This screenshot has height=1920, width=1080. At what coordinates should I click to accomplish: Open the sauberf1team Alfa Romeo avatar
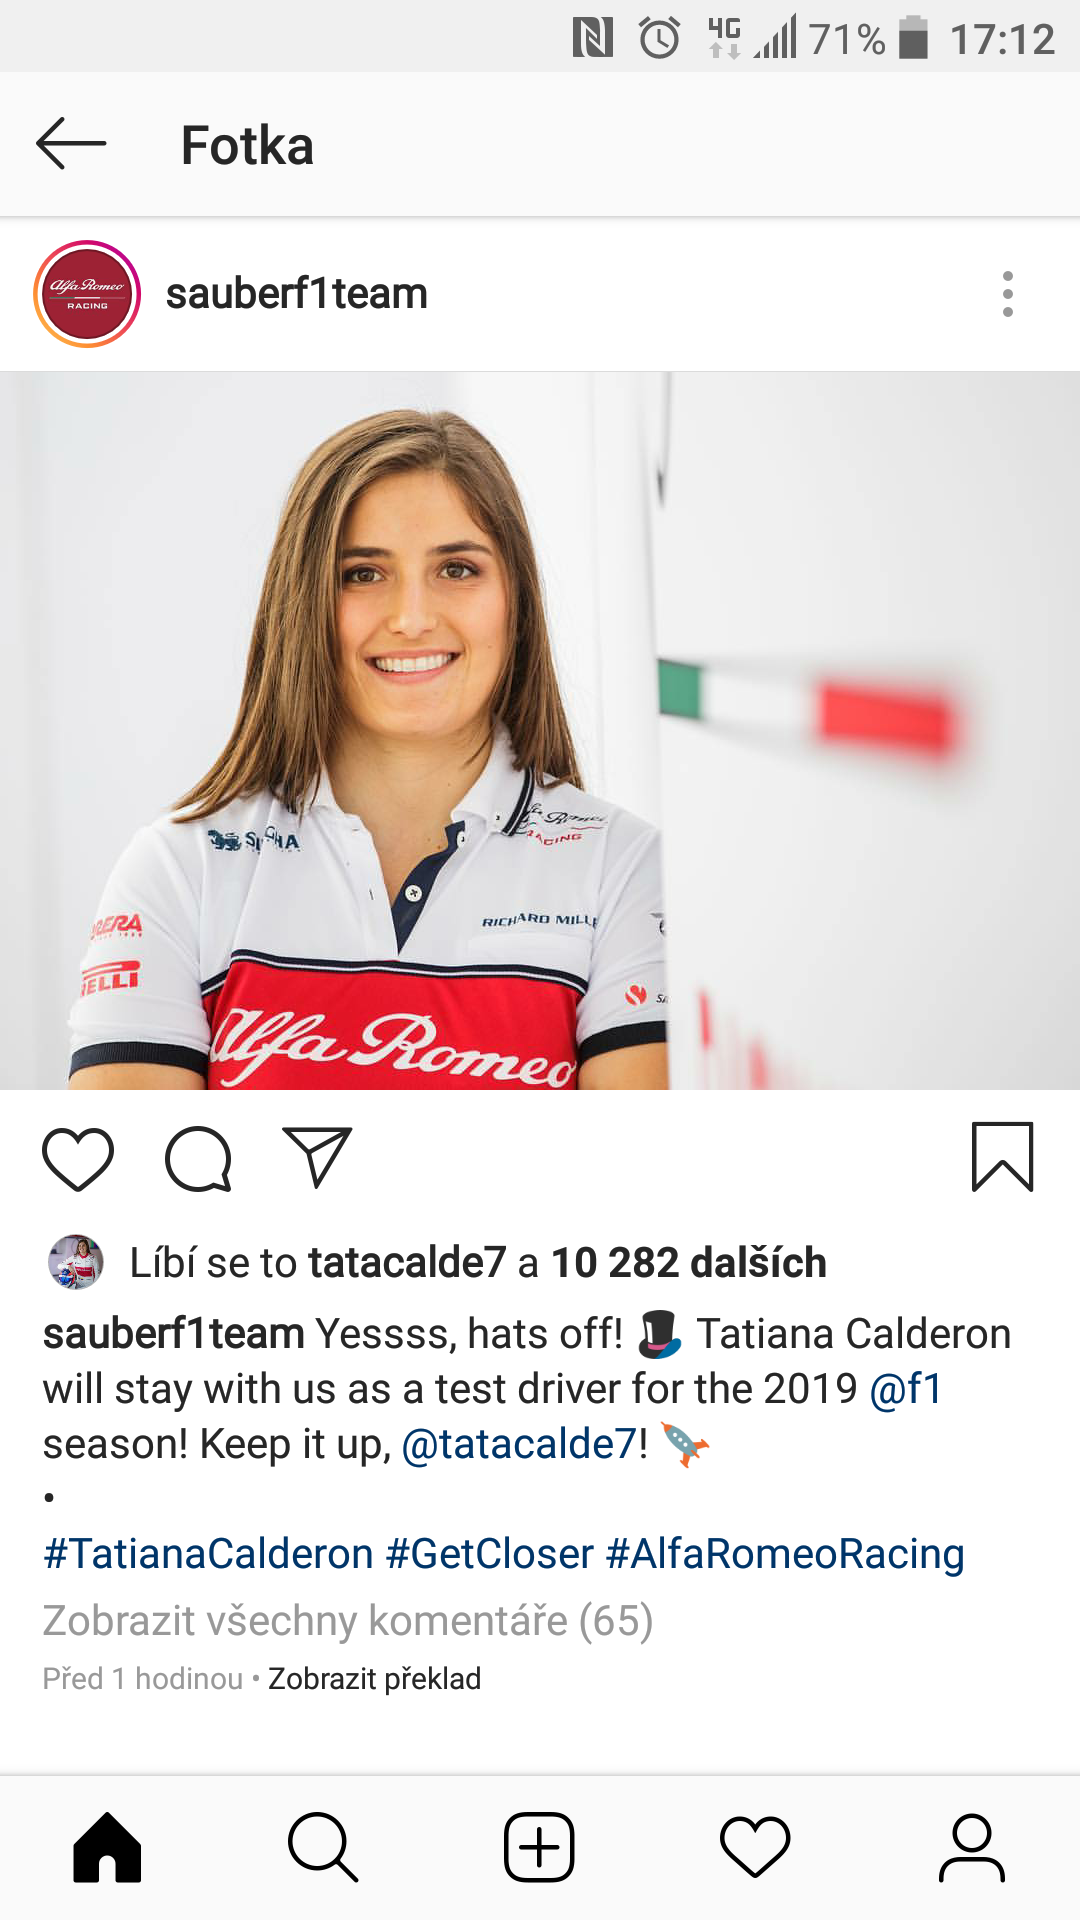coord(87,294)
